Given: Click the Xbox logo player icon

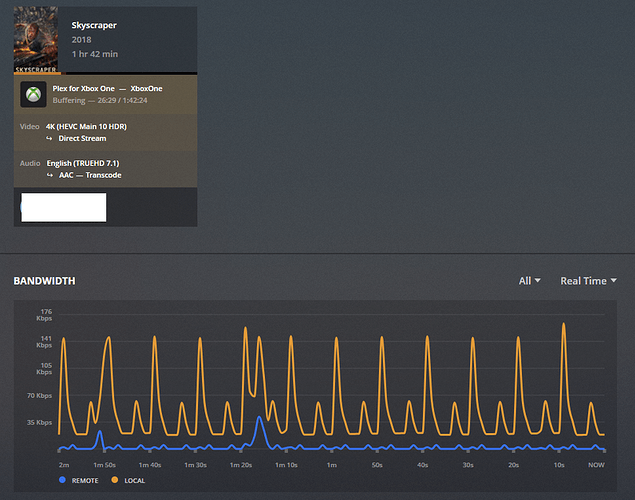Looking at the screenshot, I should [34, 94].
